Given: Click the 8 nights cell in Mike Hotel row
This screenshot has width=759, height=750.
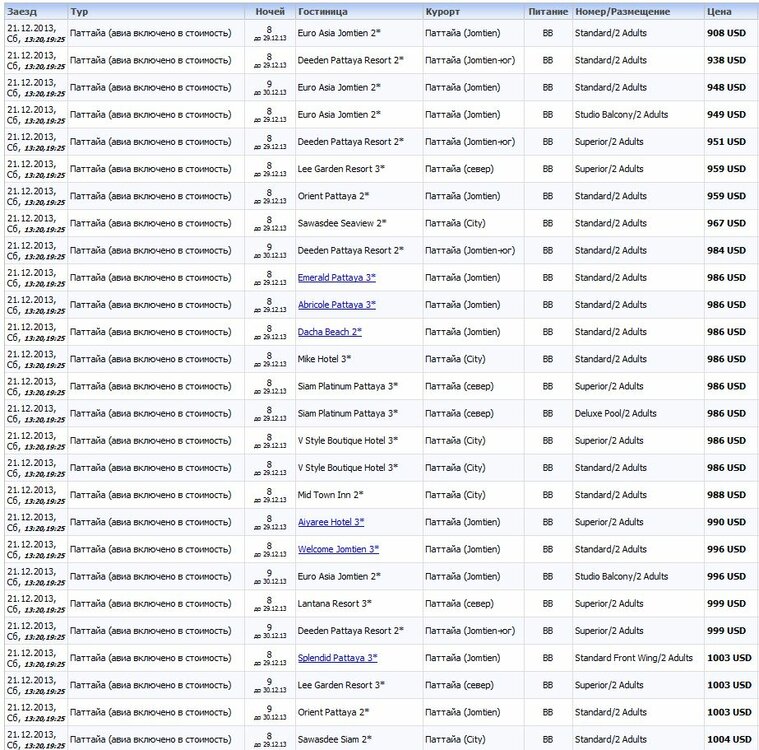Looking at the screenshot, I should click(270, 359).
